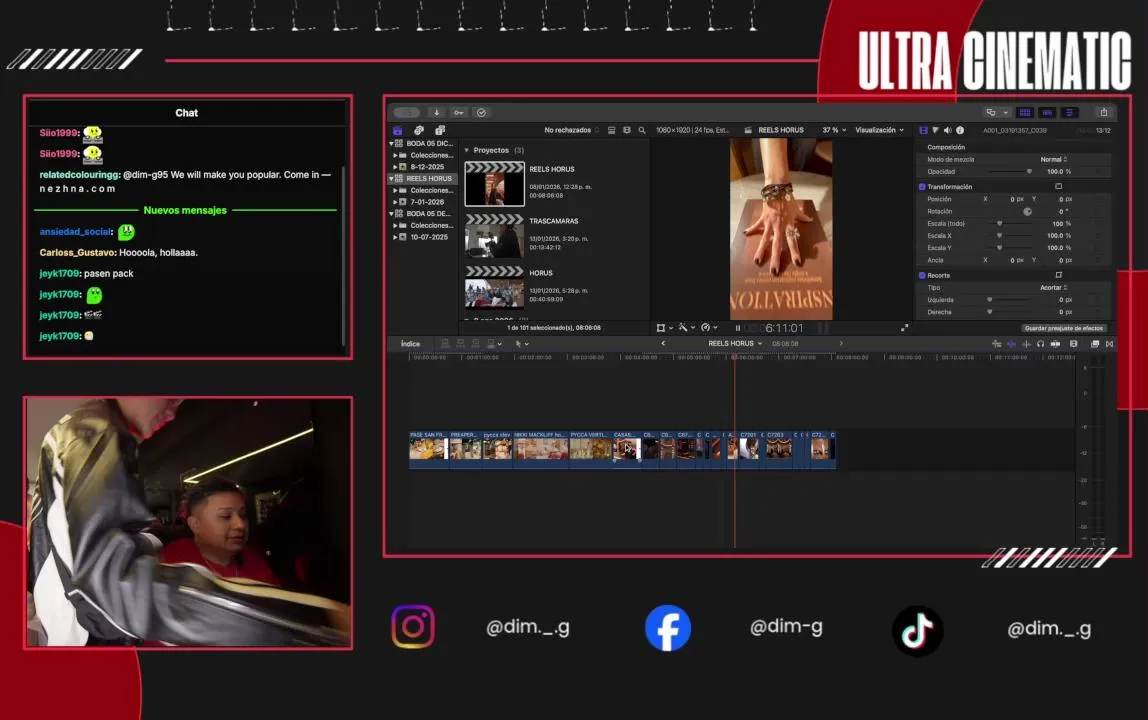Toggle audio skimming waveform icon
This screenshot has width=1148, height=720.
coord(1011,344)
